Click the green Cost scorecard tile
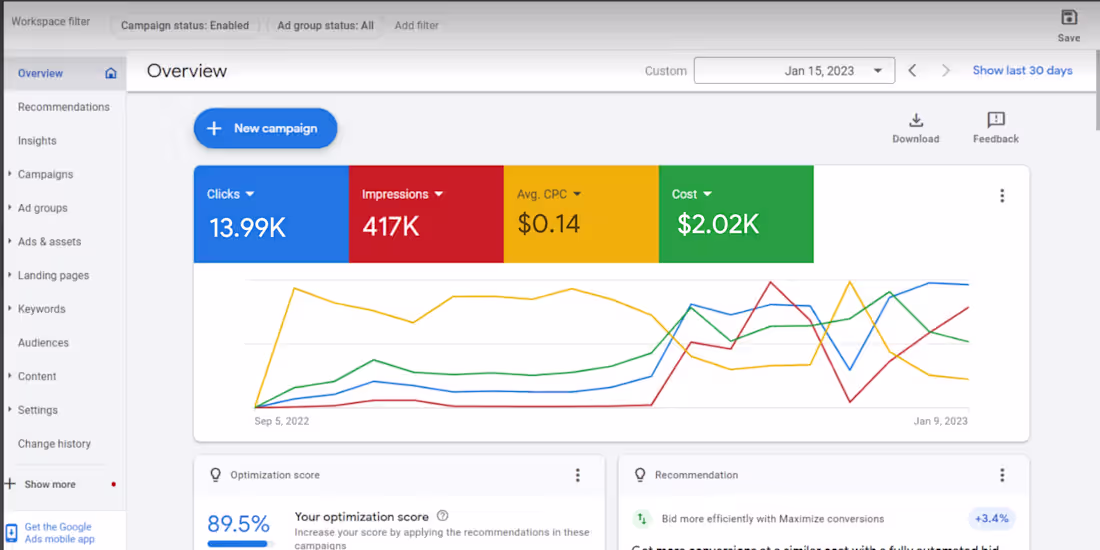The height and width of the screenshot is (550, 1100). pyautogui.click(x=736, y=214)
